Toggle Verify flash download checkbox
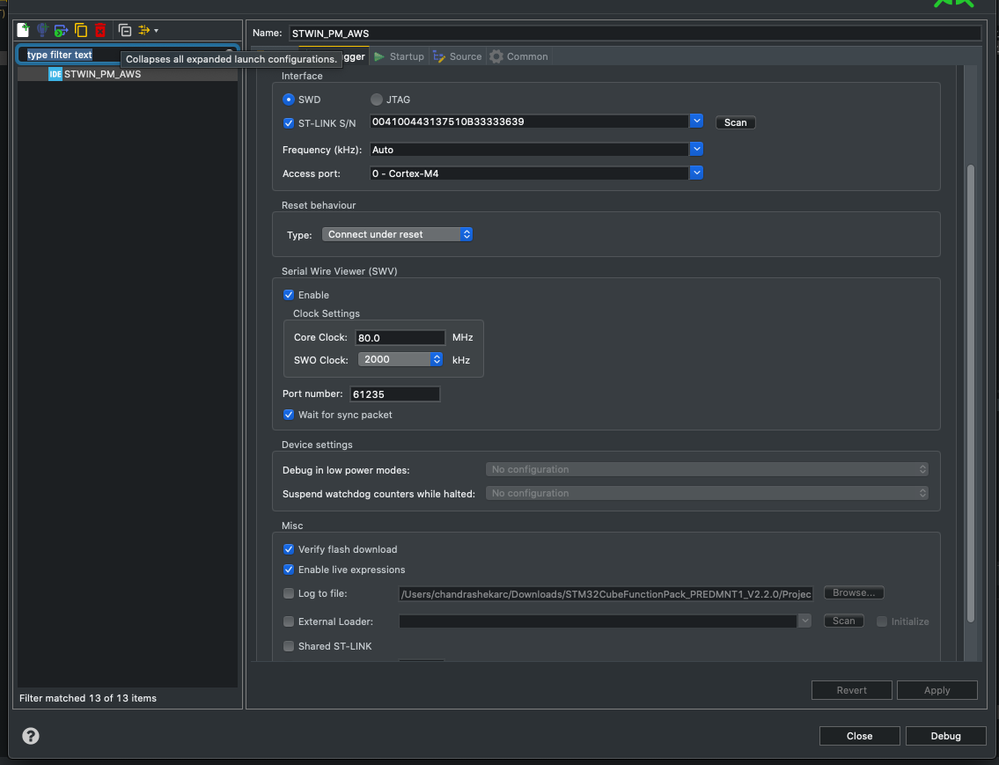Image resolution: width=999 pixels, height=765 pixels. click(289, 549)
